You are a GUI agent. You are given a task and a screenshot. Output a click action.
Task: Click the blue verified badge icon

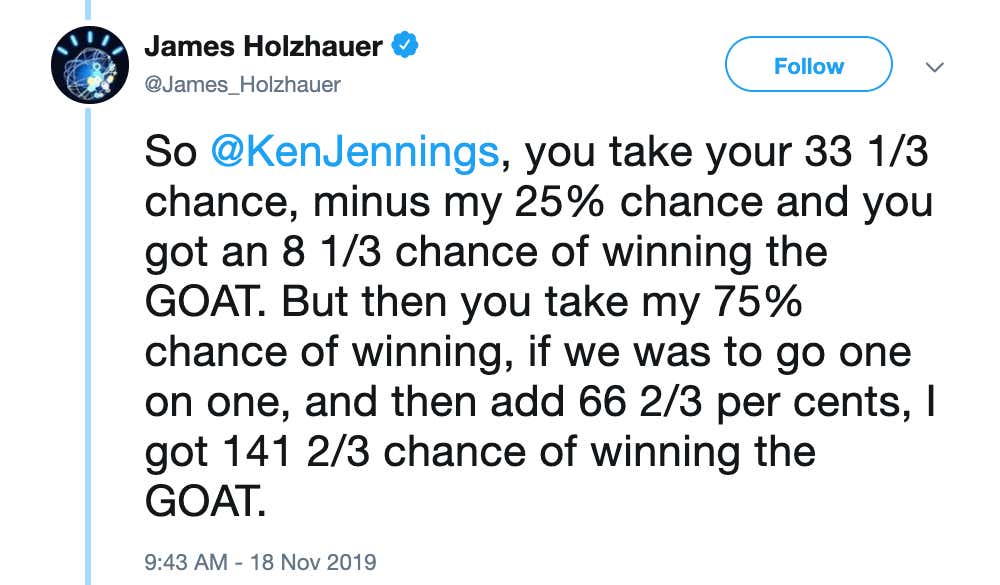pos(404,45)
